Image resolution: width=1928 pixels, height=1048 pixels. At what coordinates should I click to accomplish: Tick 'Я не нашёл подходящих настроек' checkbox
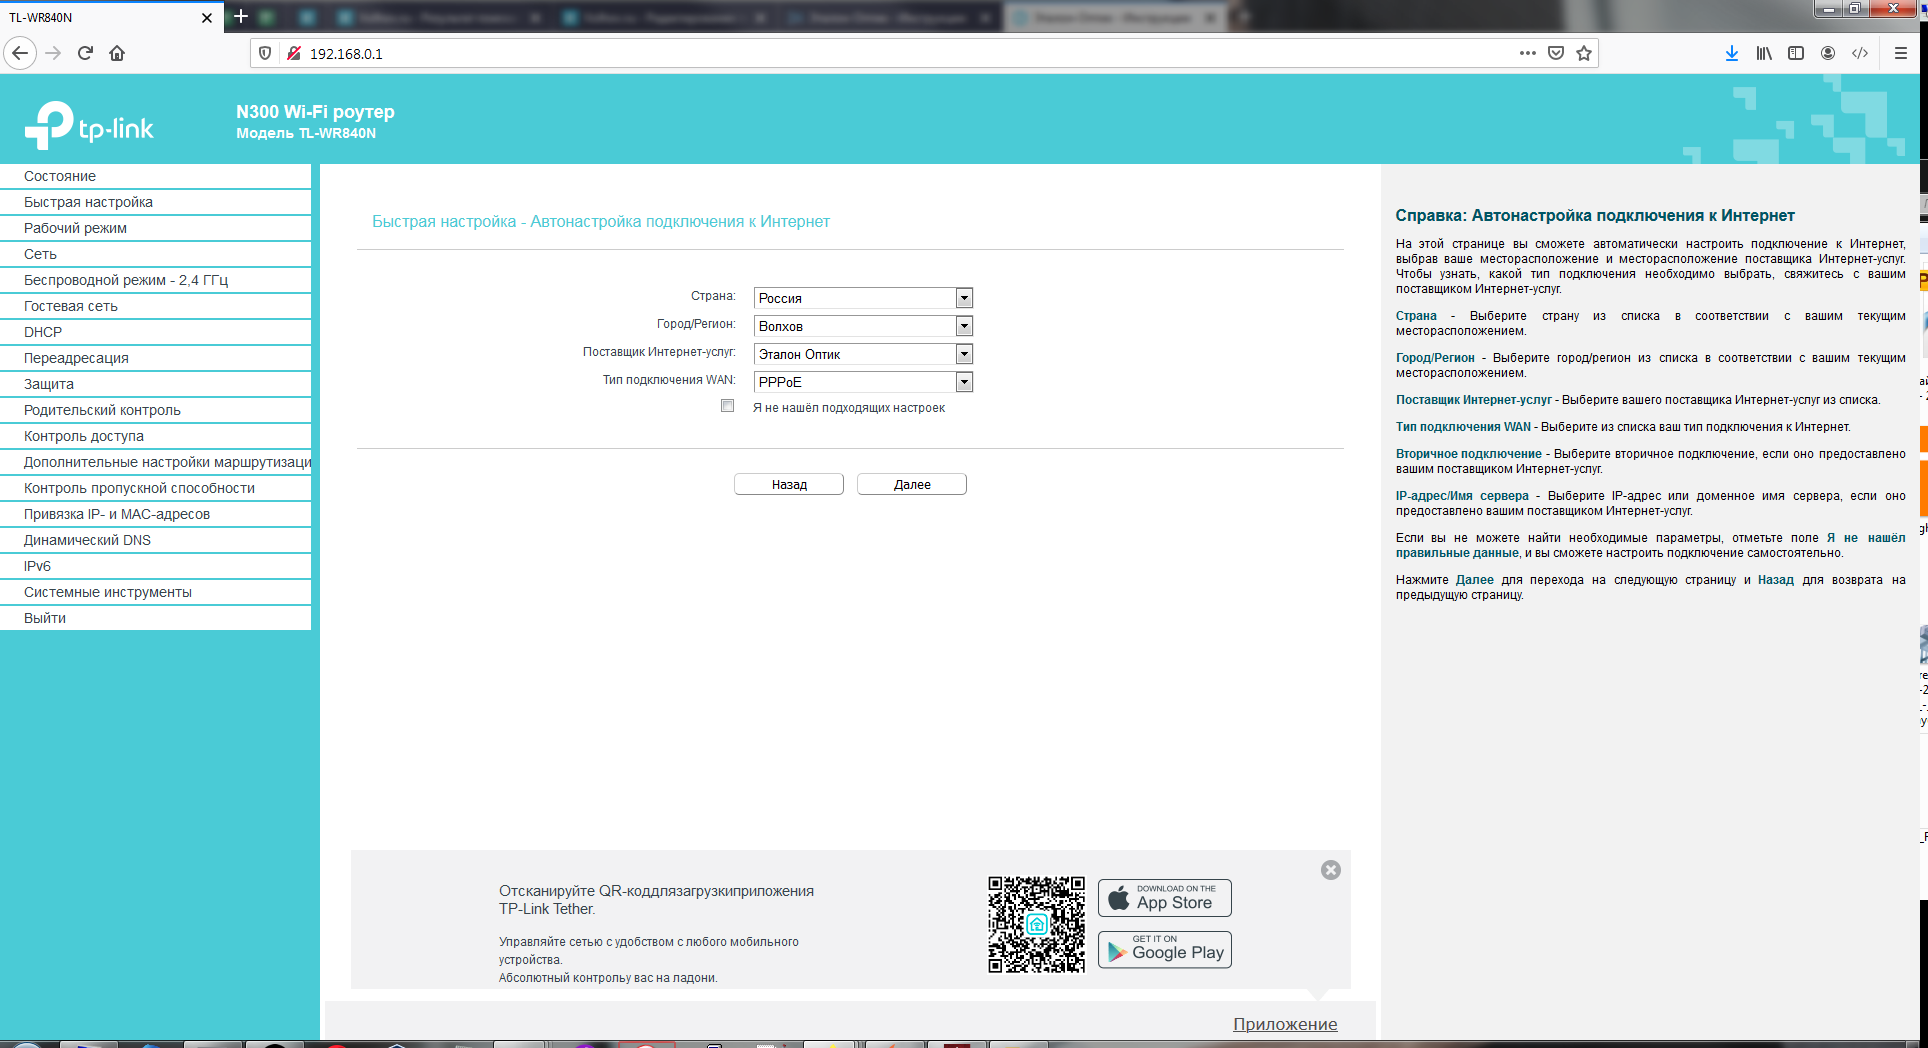[x=728, y=406]
